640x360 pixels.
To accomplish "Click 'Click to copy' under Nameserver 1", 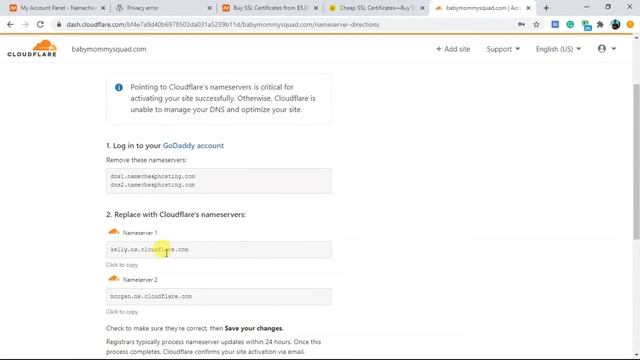I will (x=122, y=265).
